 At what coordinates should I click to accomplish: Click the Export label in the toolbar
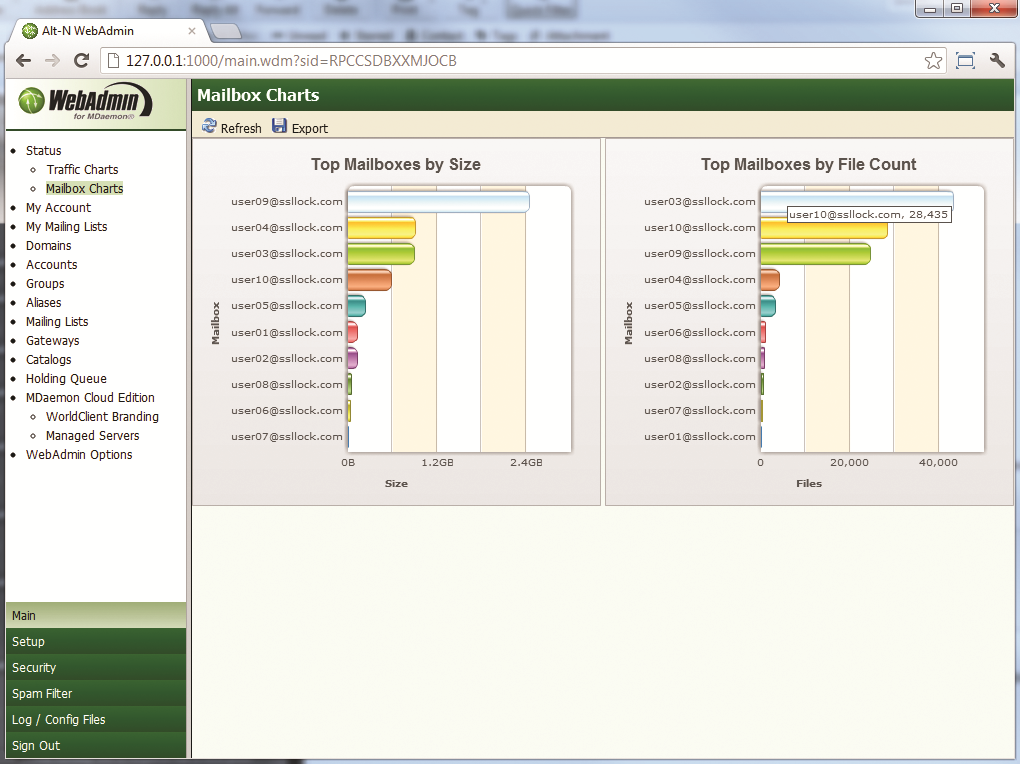310,128
